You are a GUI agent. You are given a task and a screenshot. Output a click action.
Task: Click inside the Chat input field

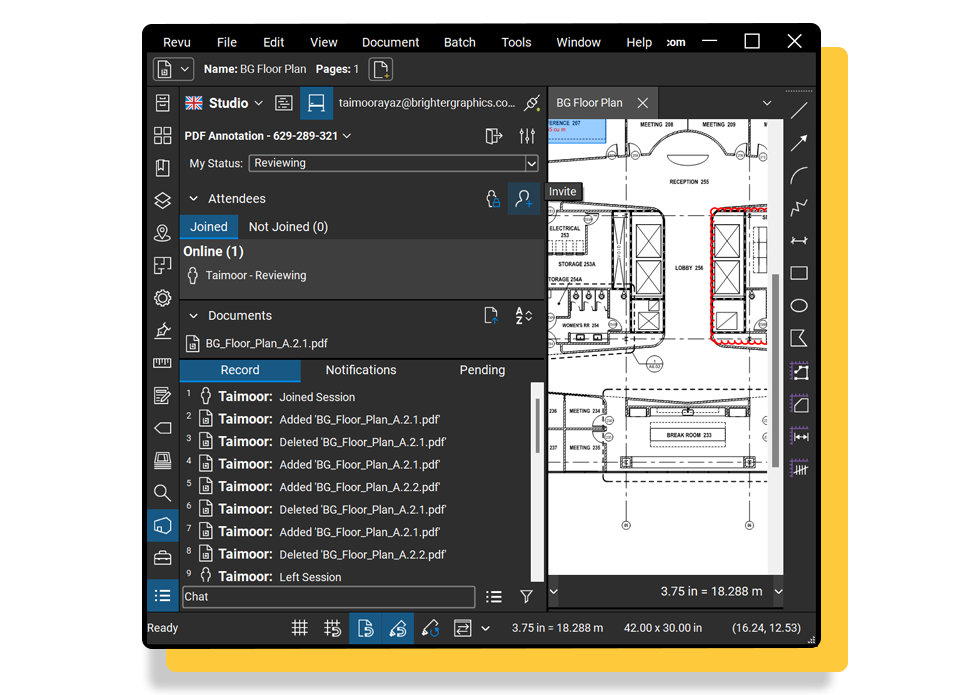pyautogui.click(x=328, y=596)
